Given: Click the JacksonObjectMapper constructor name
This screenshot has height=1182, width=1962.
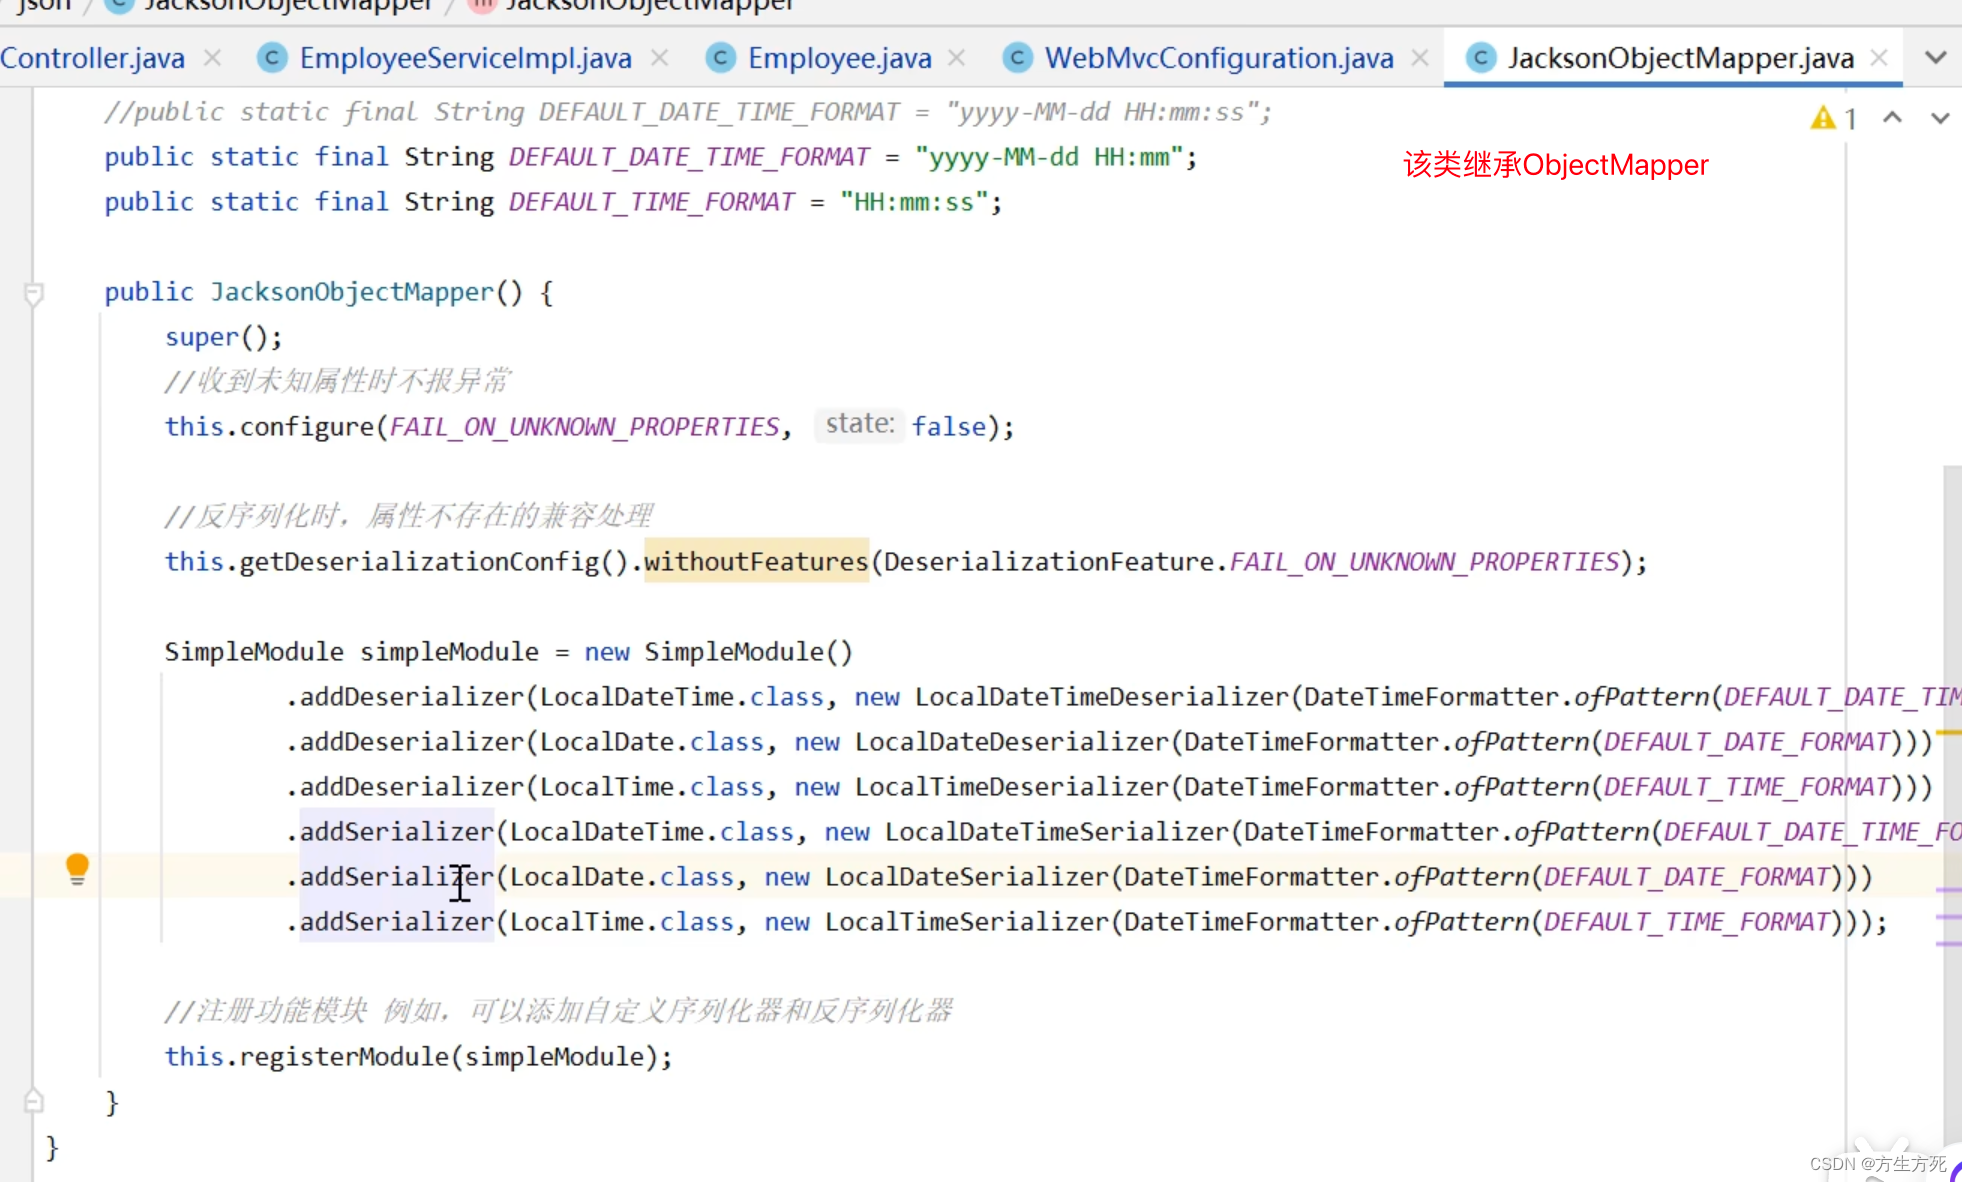Looking at the screenshot, I should point(352,292).
